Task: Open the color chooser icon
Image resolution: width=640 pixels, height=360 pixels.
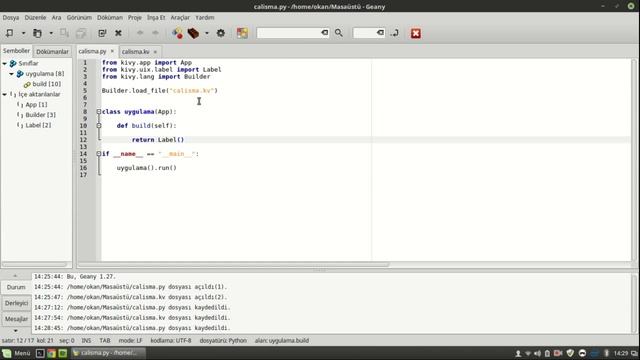Action: 242,33
